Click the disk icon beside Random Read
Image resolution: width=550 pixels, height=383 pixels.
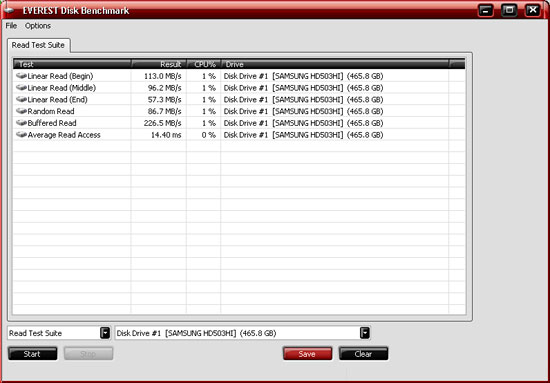click(21, 111)
